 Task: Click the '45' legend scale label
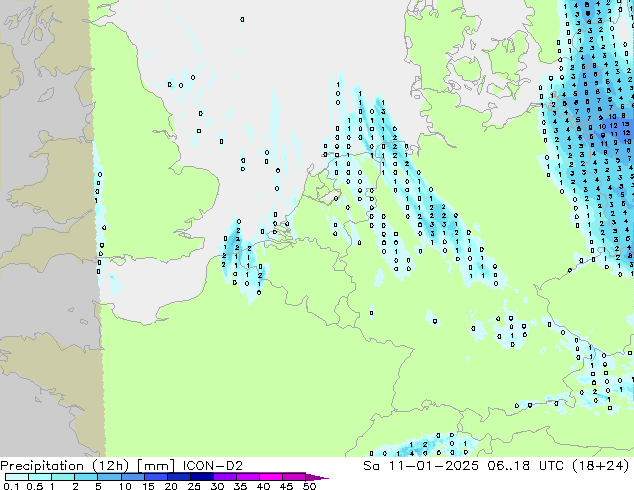coord(286,486)
